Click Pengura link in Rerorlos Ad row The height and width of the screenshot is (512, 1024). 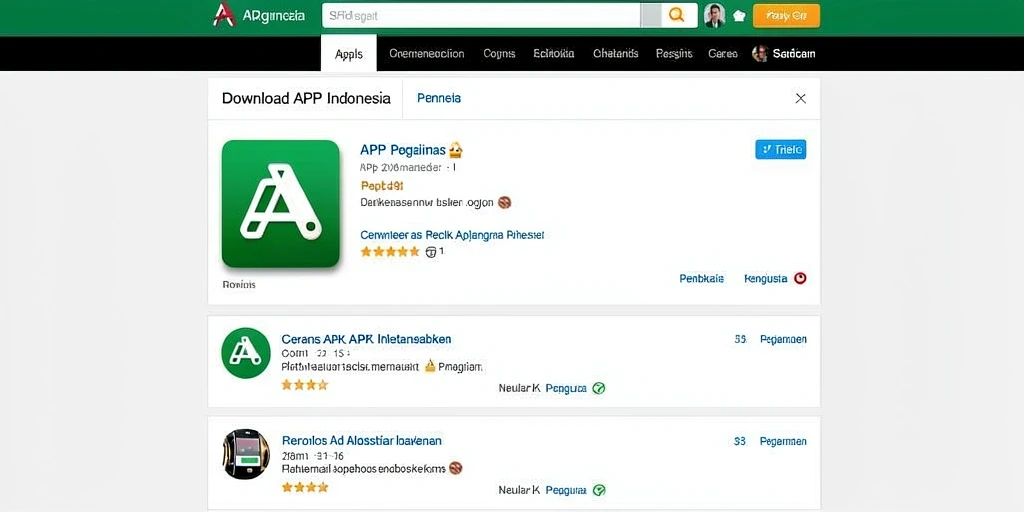566,490
